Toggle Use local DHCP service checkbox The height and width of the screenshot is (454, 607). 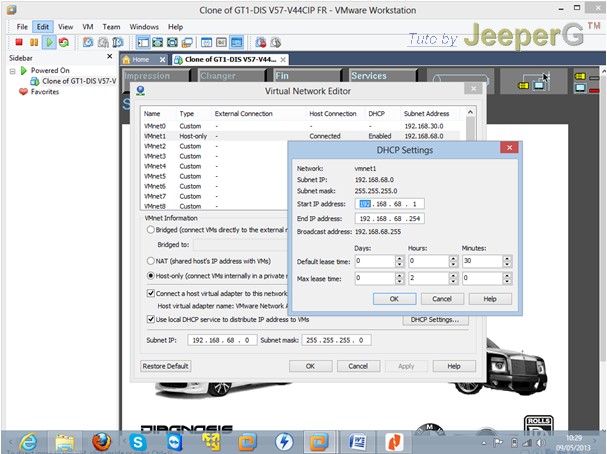click(x=151, y=319)
